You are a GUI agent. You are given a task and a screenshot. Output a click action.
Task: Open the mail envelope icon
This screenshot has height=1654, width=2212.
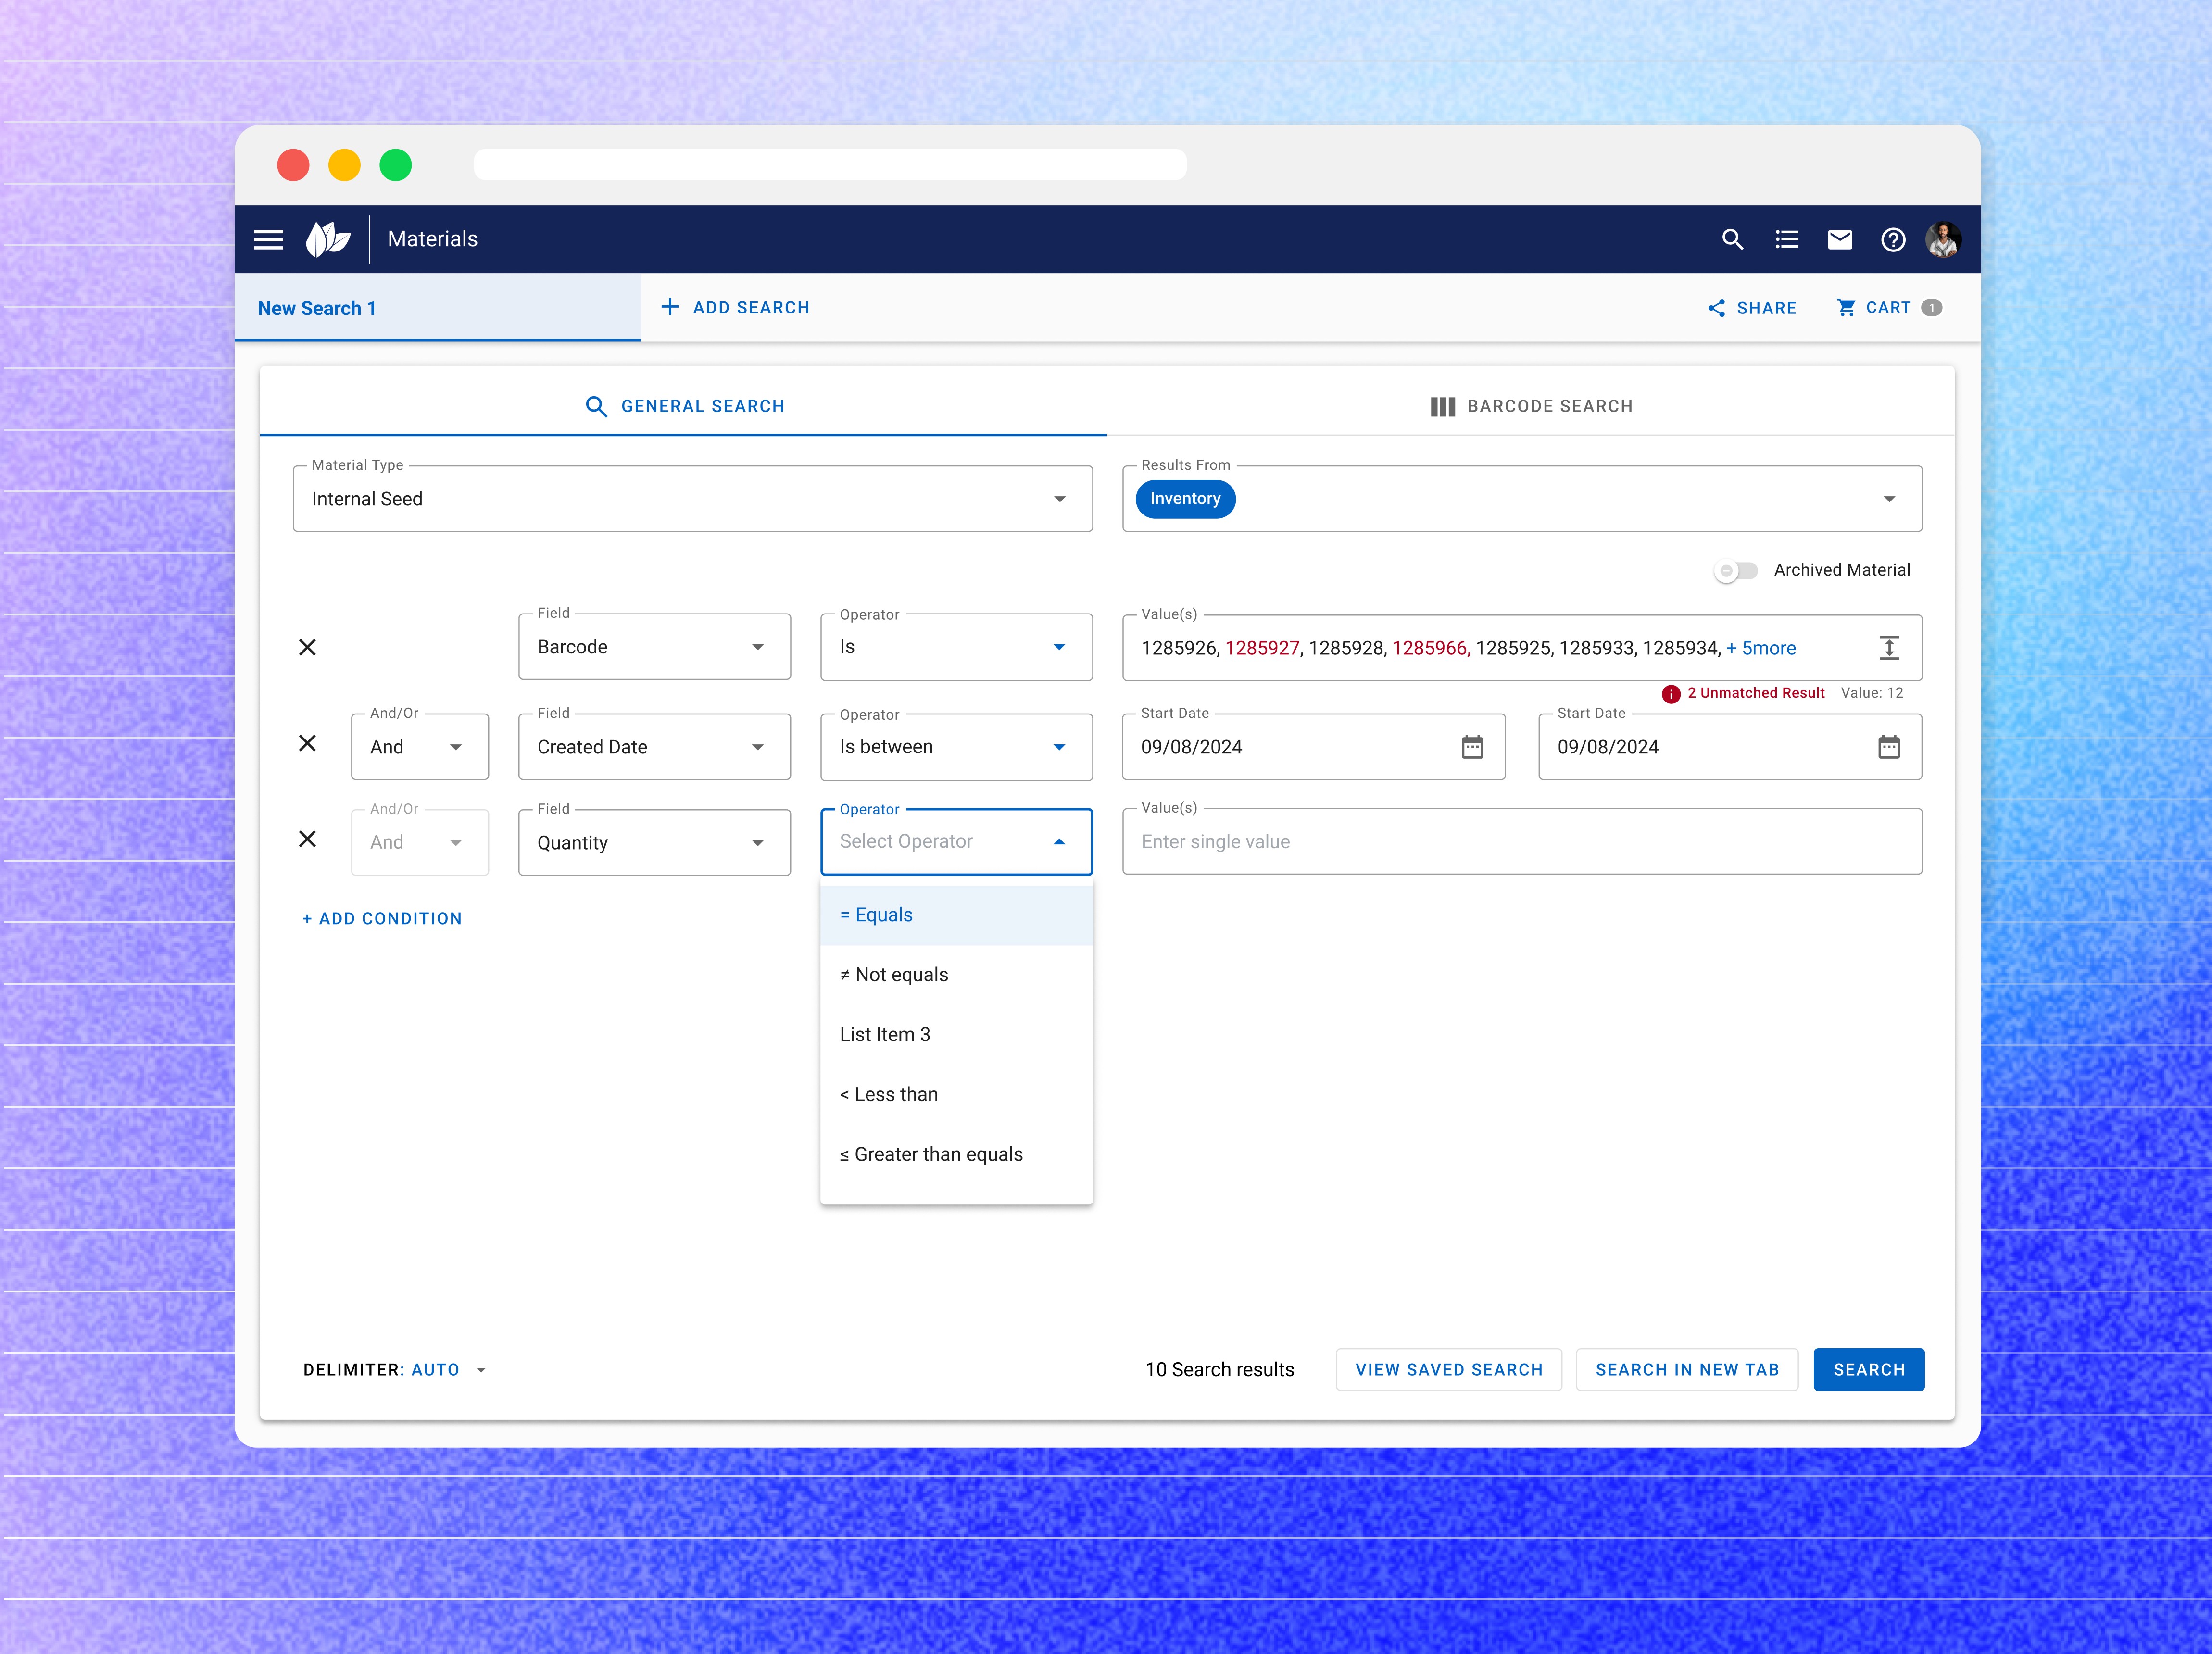[1839, 239]
